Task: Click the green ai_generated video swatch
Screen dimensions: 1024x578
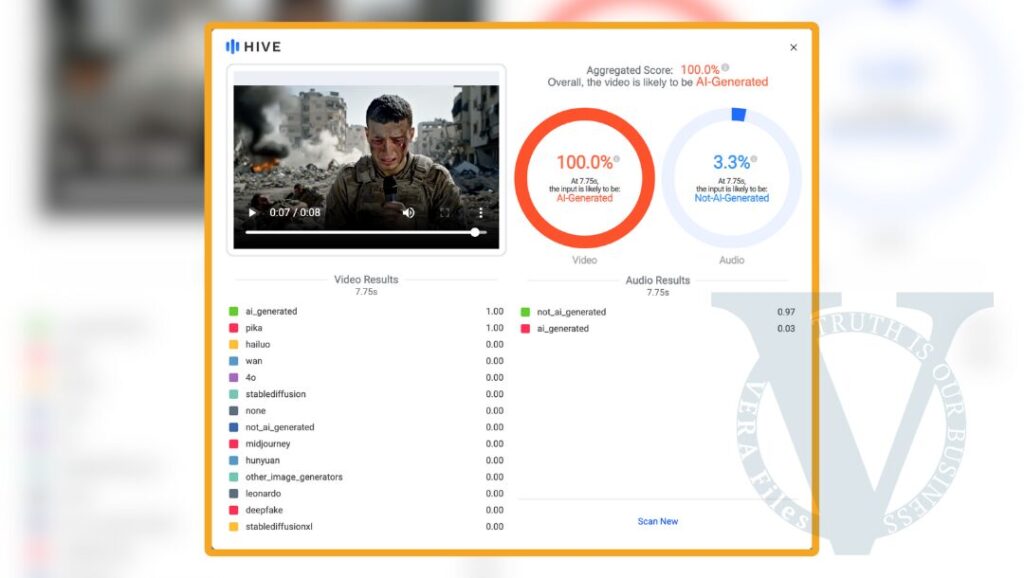Action: [x=233, y=312]
